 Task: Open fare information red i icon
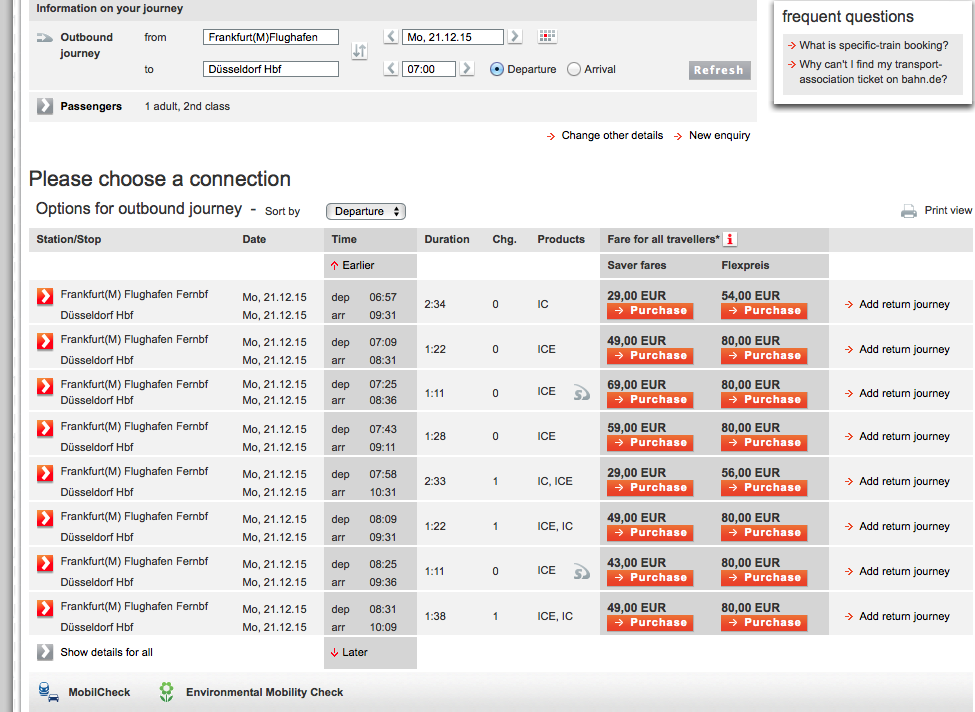click(x=730, y=239)
